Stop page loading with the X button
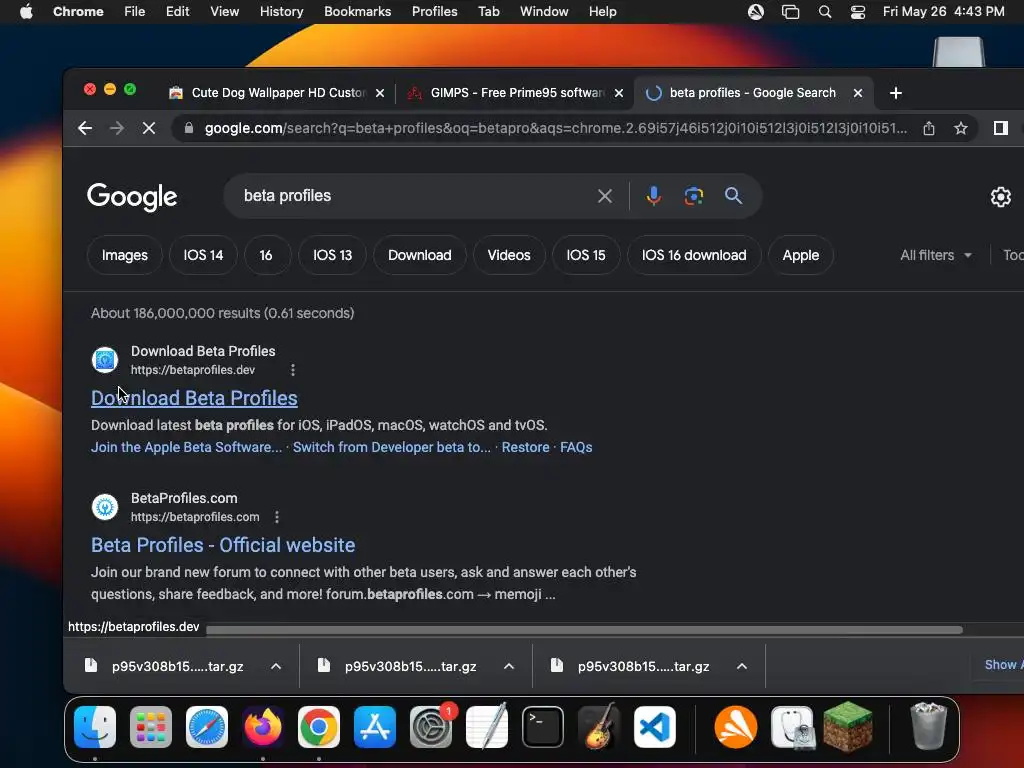Viewport: 1024px width, 768px height. (149, 128)
